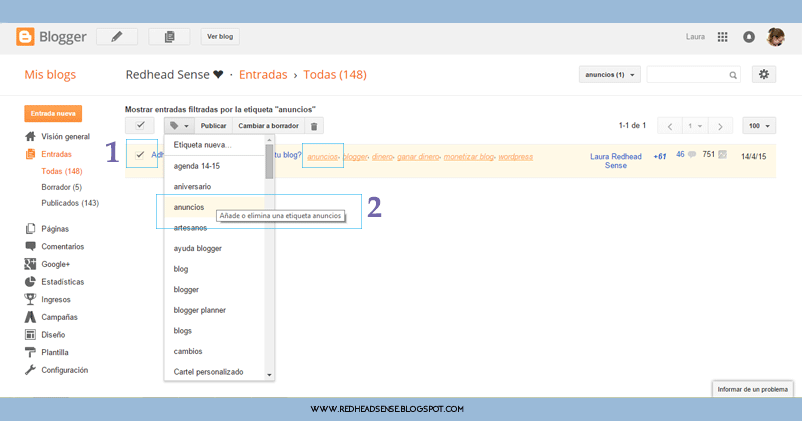802x421 pixels.
Task: Click Cambiar a borrador button
Action: [x=269, y=126]
